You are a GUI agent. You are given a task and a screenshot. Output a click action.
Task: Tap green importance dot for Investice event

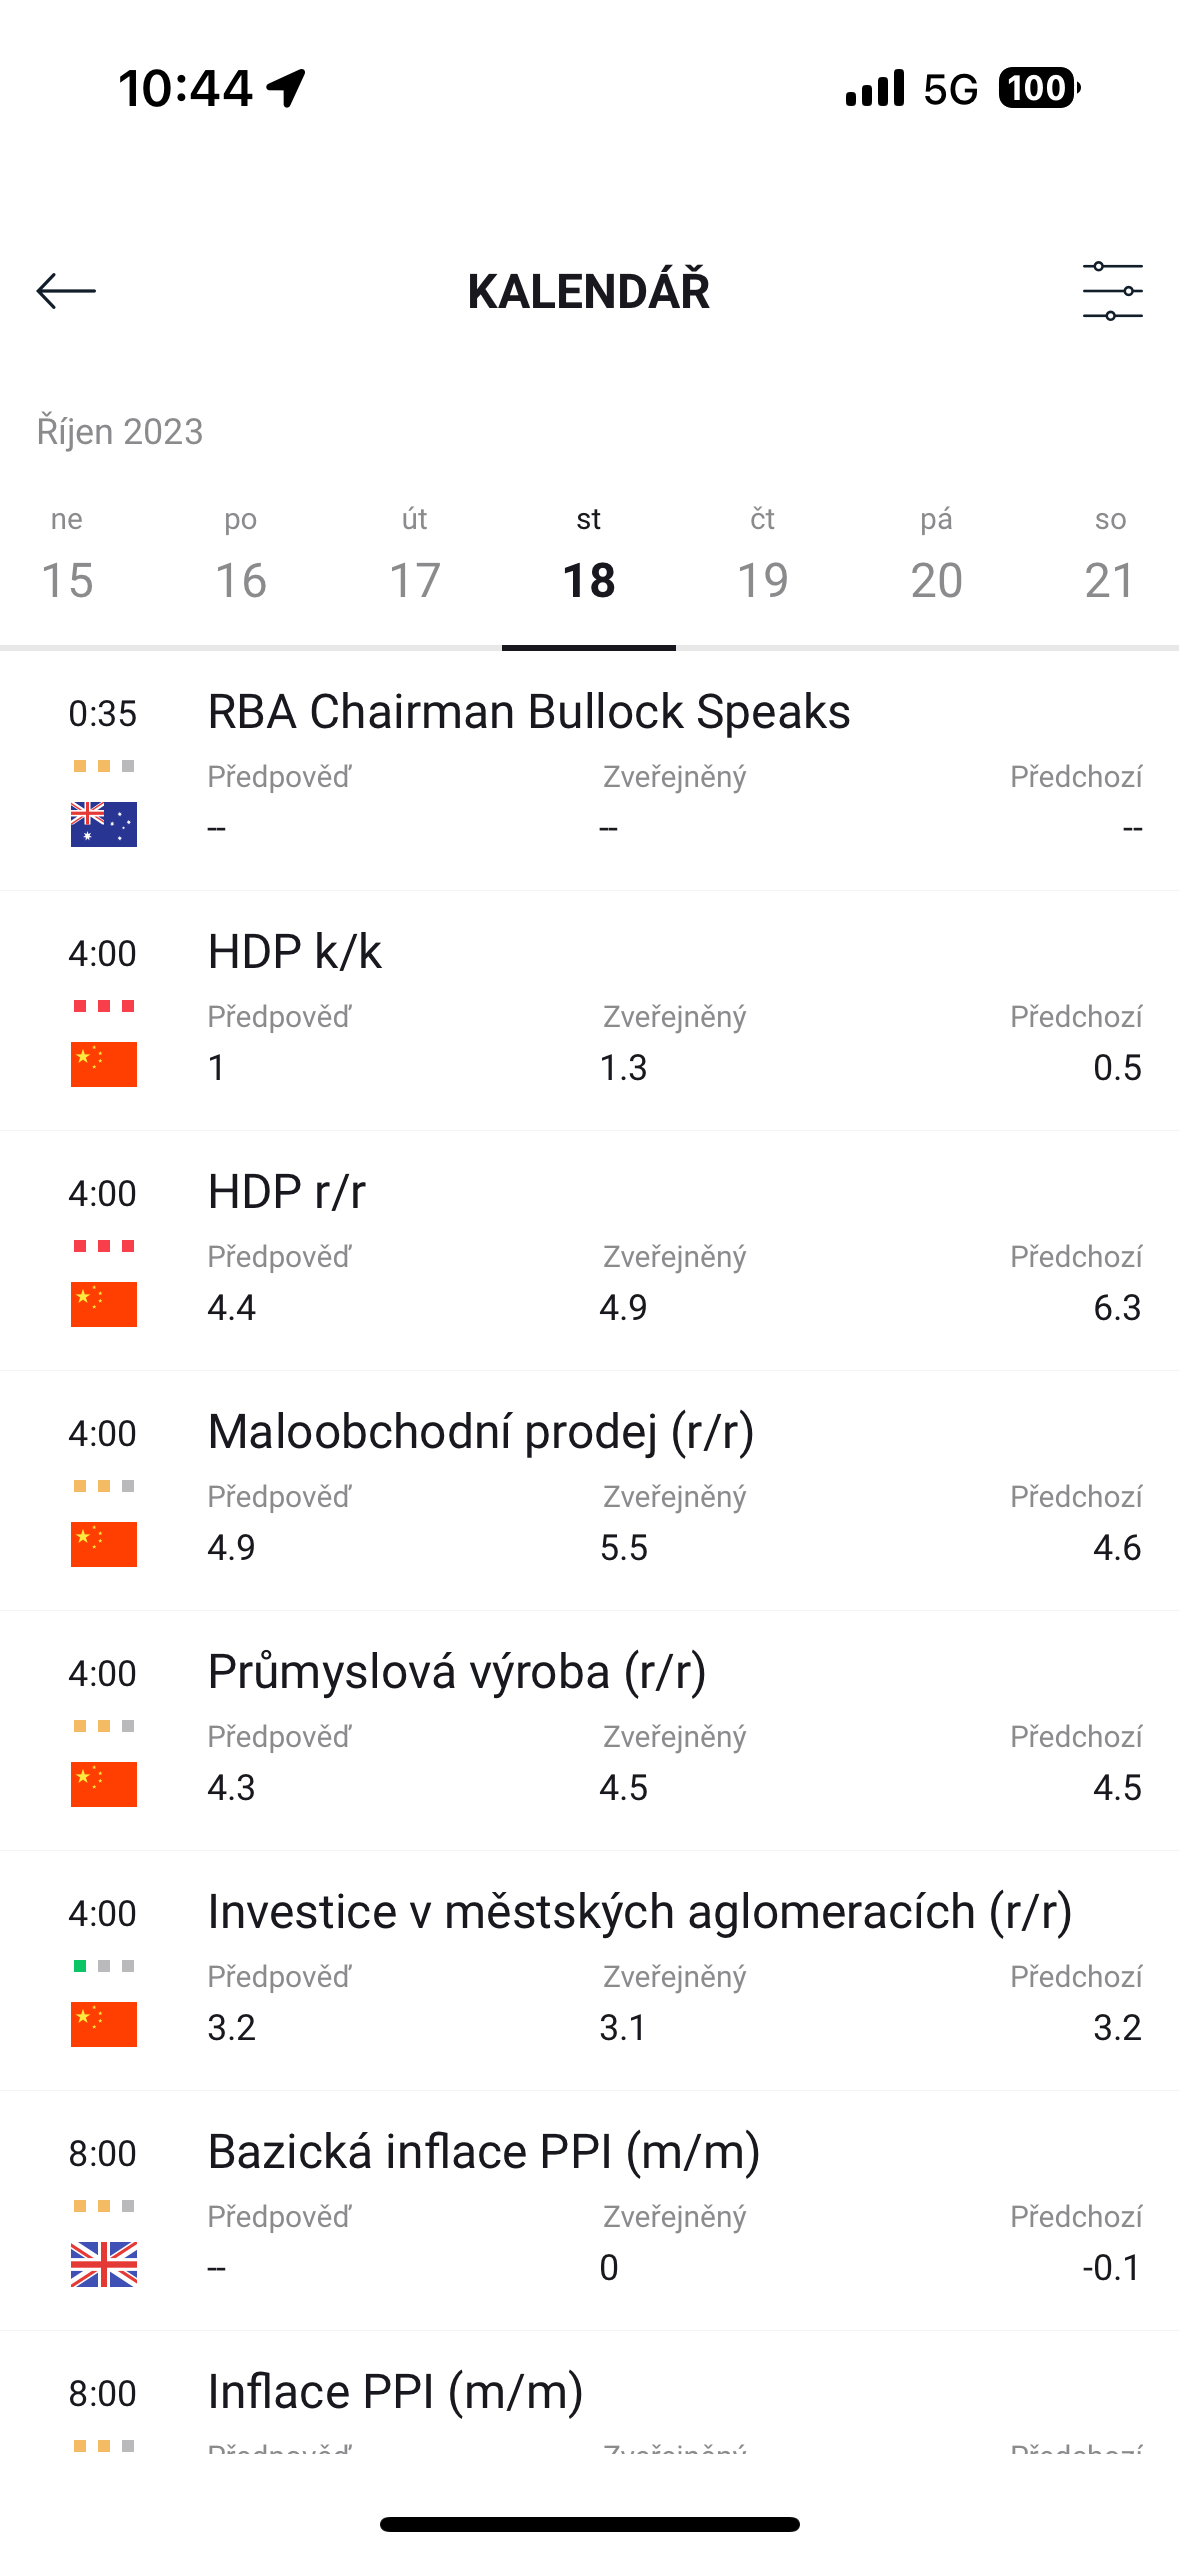[x=80, y=1966]
